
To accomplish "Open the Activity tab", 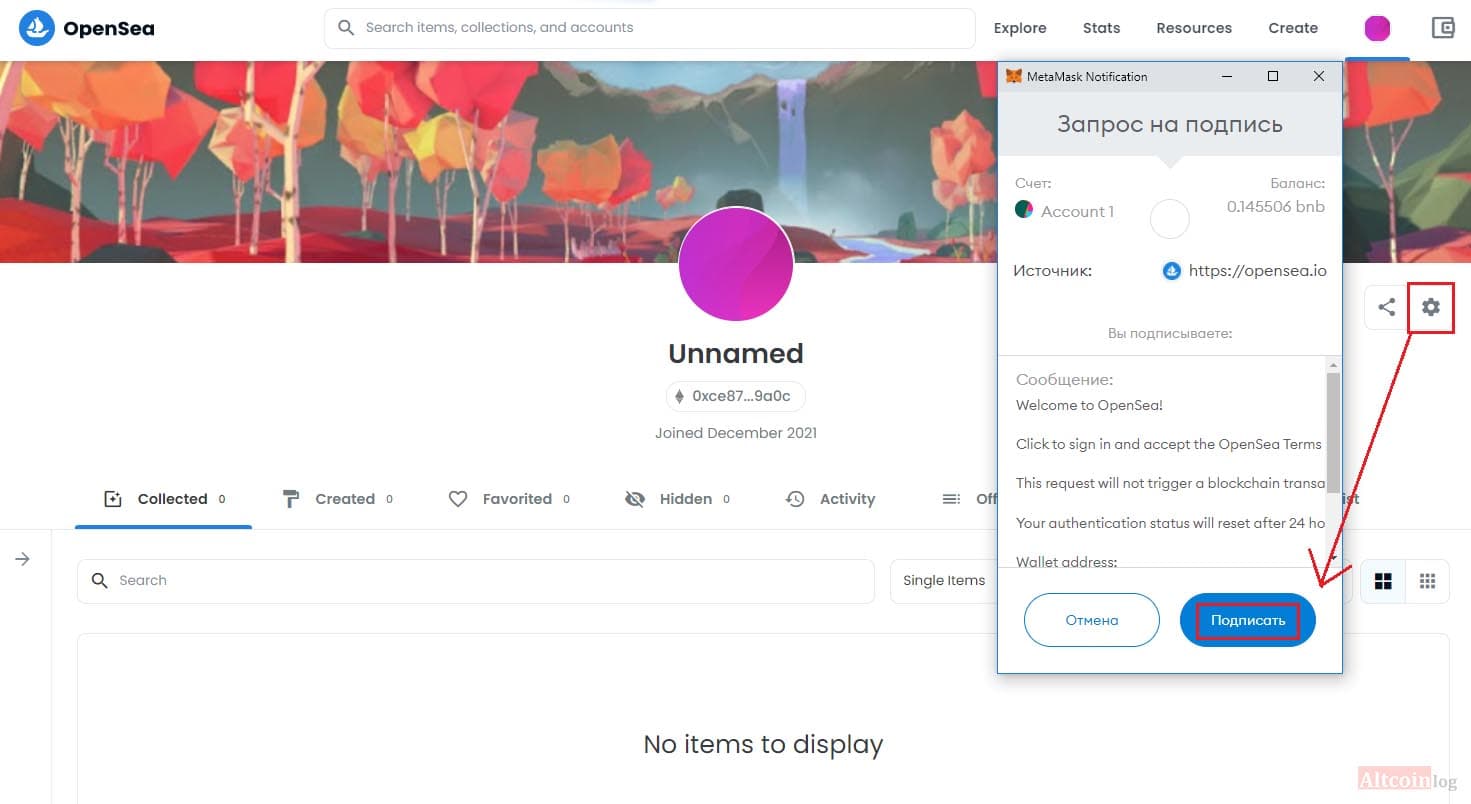I will pyautogui.click(x=830, y=499).
